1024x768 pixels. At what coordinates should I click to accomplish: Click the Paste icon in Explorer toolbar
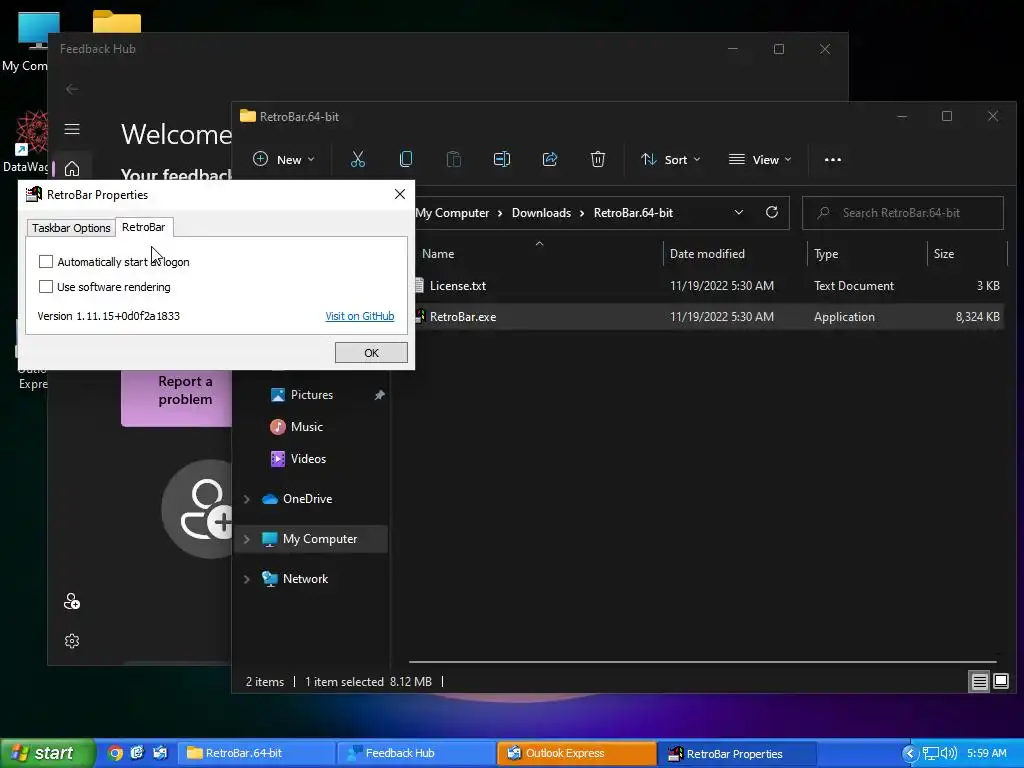click(x=453, y=159)
